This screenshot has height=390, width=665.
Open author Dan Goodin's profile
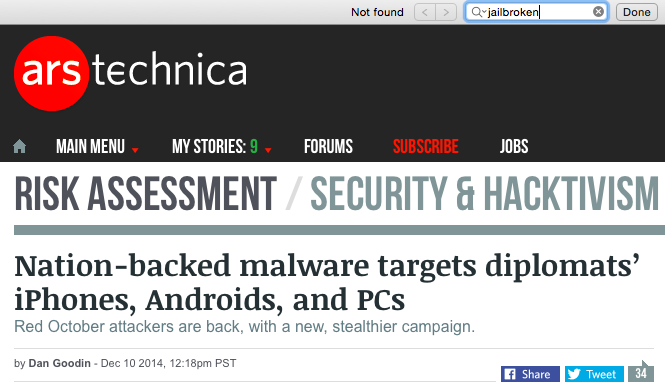59,363
